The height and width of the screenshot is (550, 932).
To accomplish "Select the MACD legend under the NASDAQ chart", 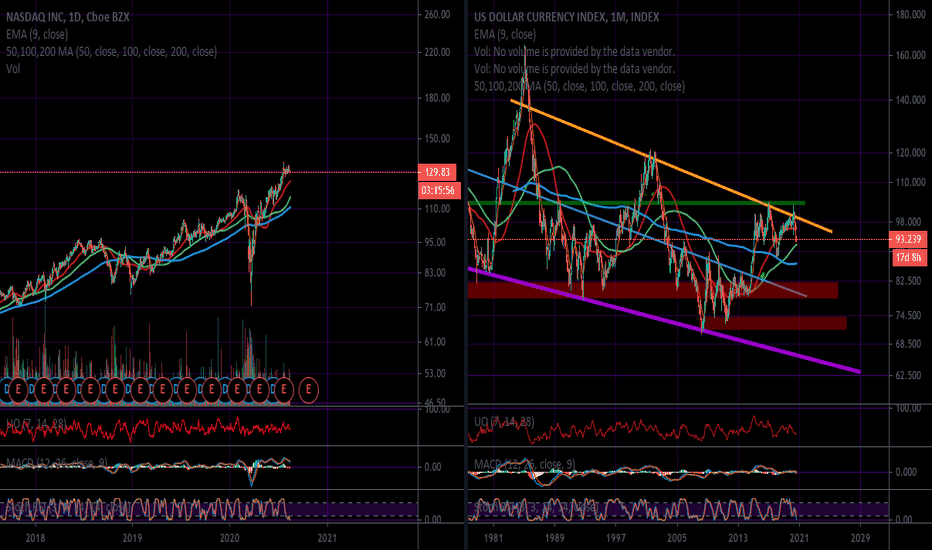I will point(56,463).
